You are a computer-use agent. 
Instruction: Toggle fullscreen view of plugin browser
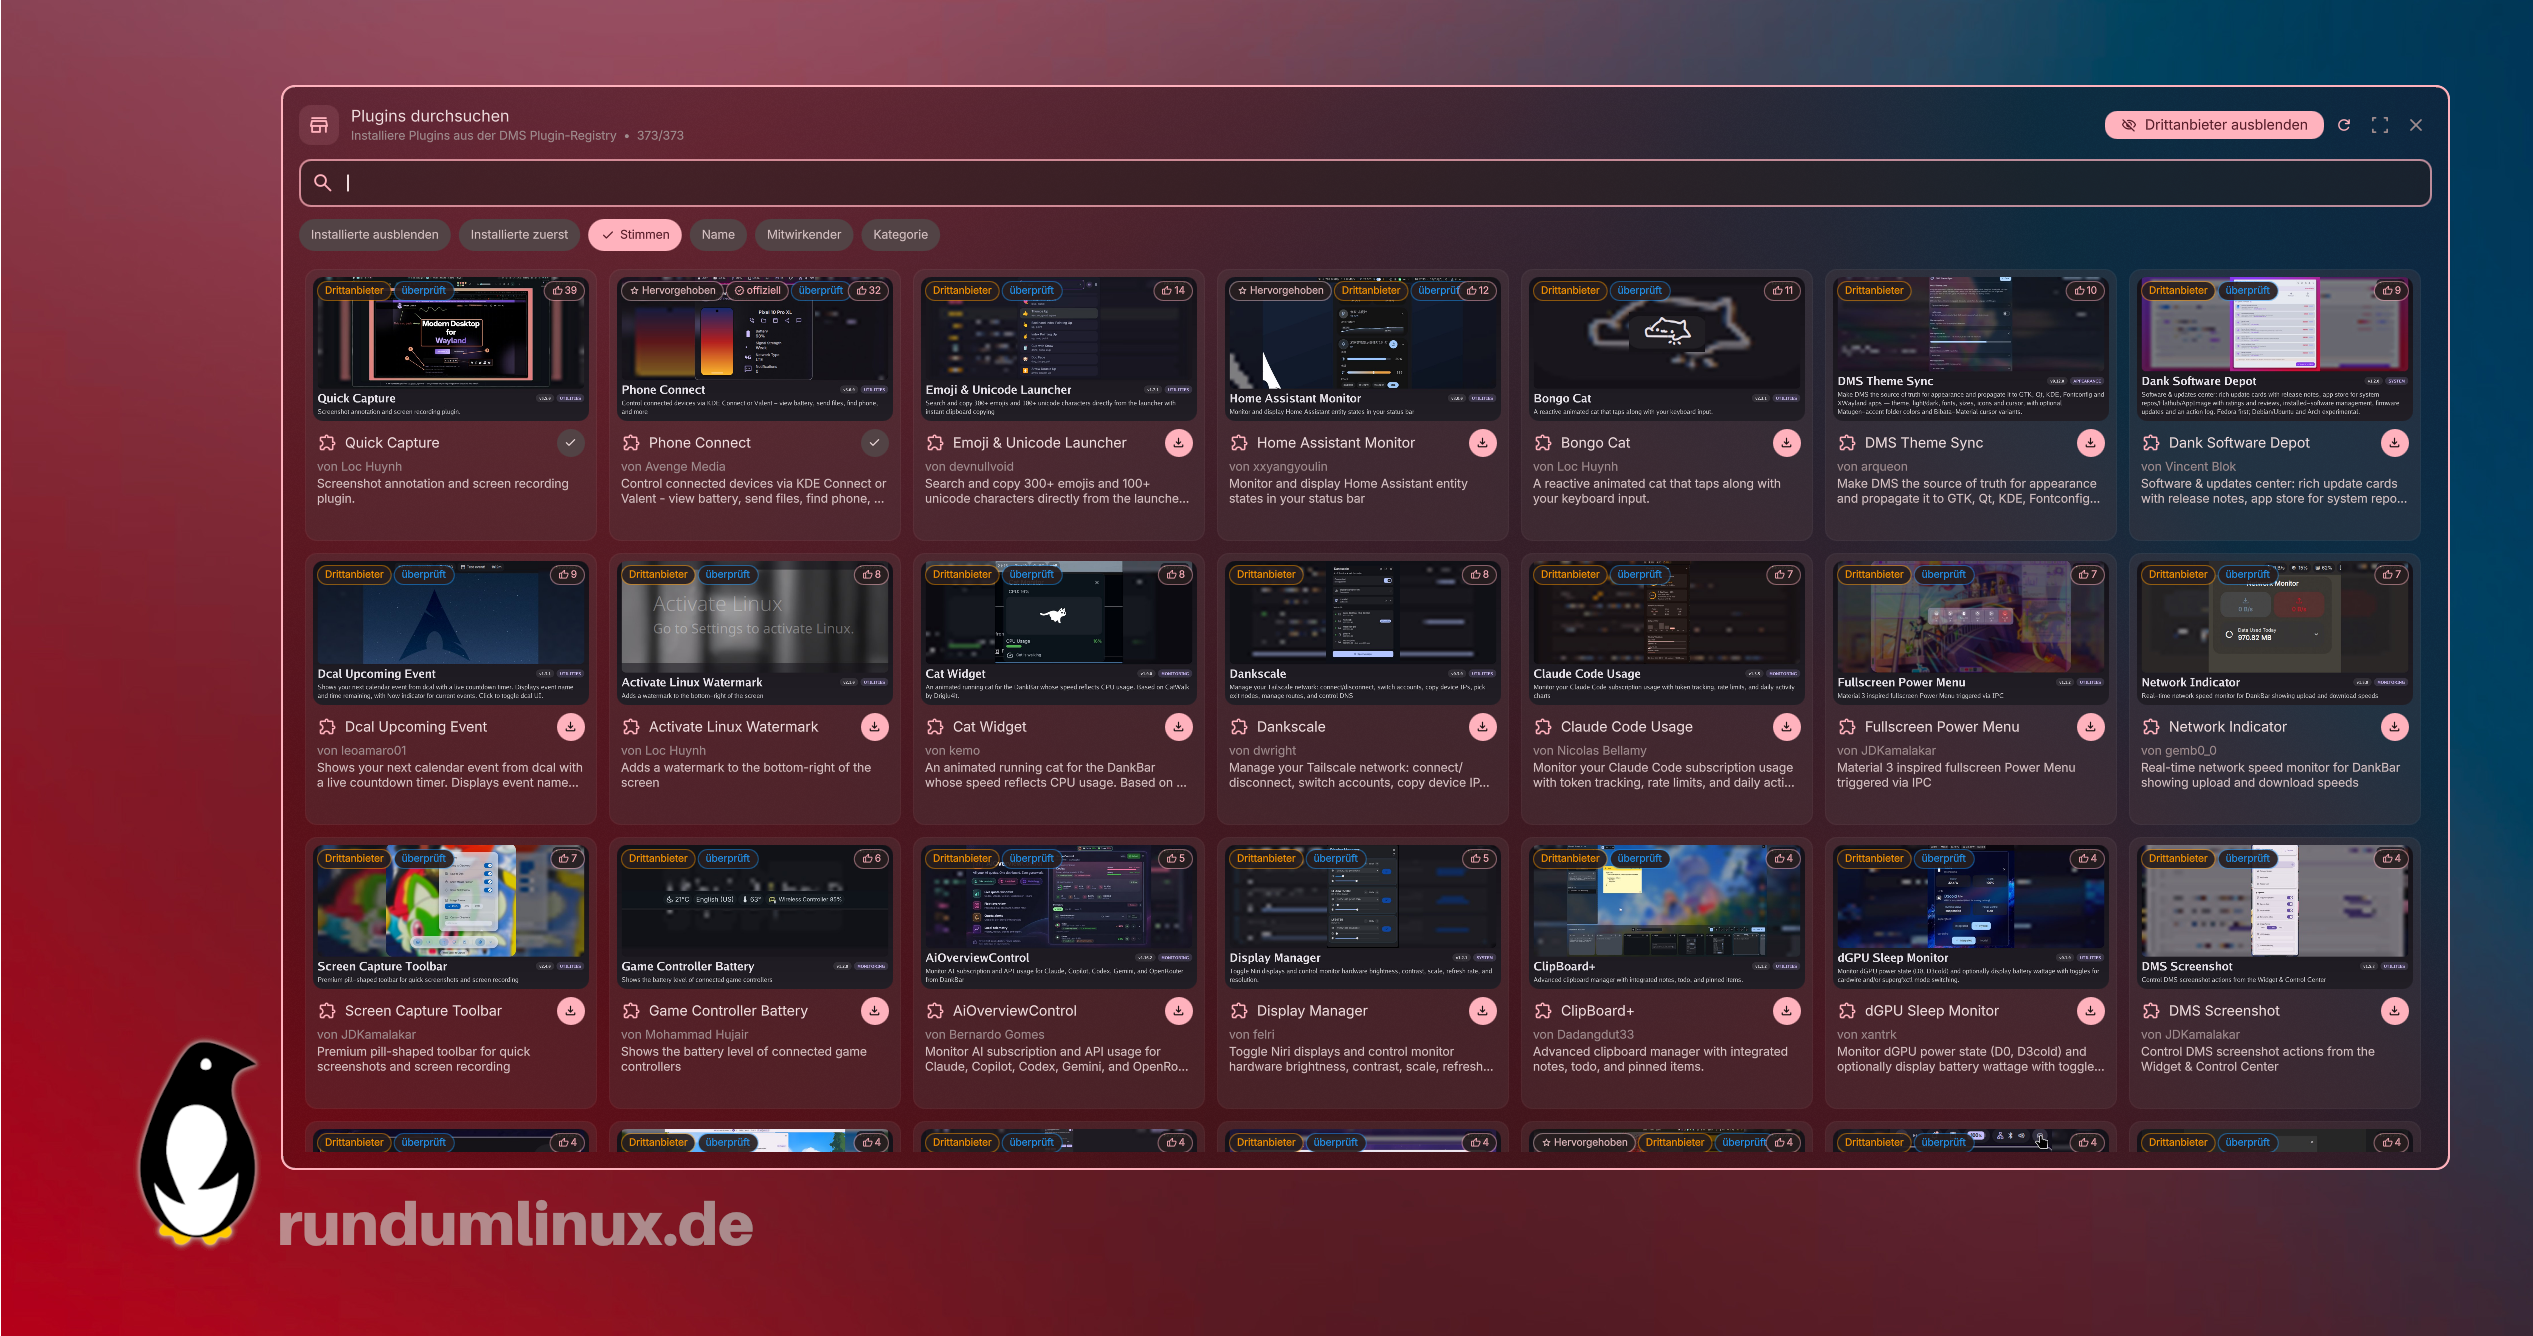click(x=2380, y=125)
